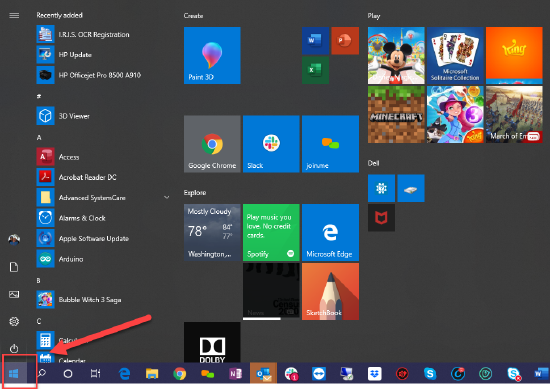Switch to Outlook on the taskbar
Screen dimensions: 550x389
coord(263,374)
